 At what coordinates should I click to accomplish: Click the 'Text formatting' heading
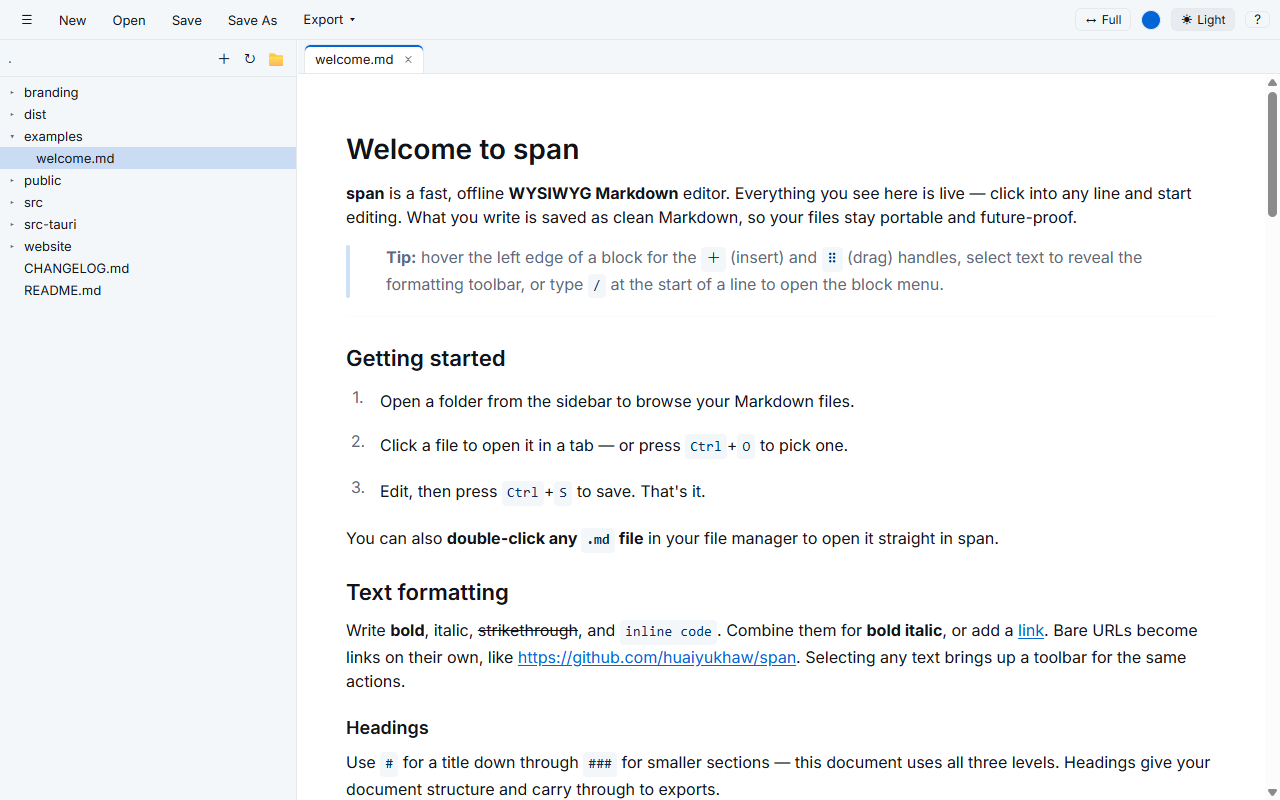click(x=427, y=592)
